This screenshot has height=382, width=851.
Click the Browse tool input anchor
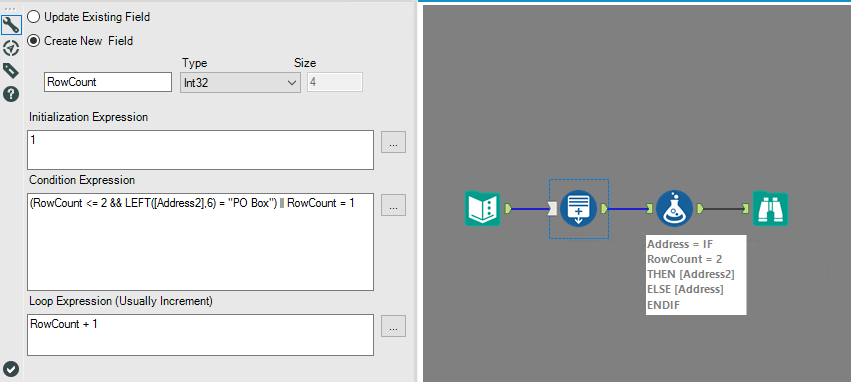746,208
